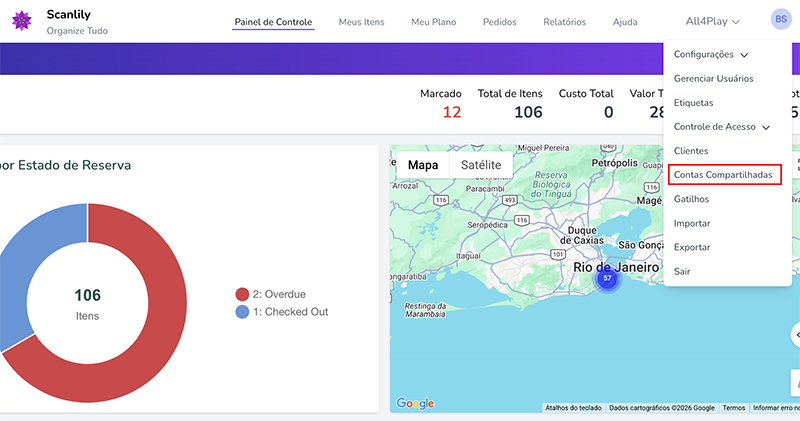Open the Meus Itens tab
The height and width of the screenshot is (421, 800).
361,22
